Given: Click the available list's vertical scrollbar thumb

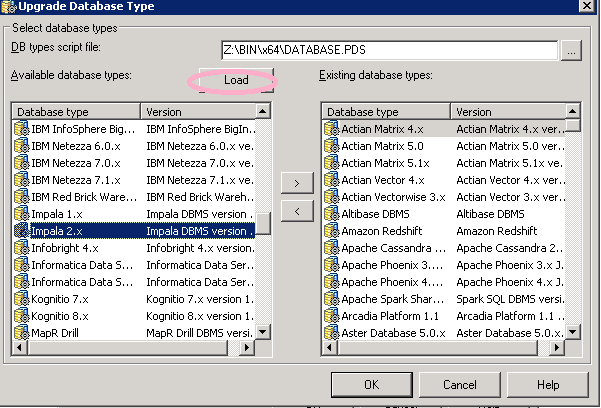Looking at the screenshot, I should coord(263,223).
